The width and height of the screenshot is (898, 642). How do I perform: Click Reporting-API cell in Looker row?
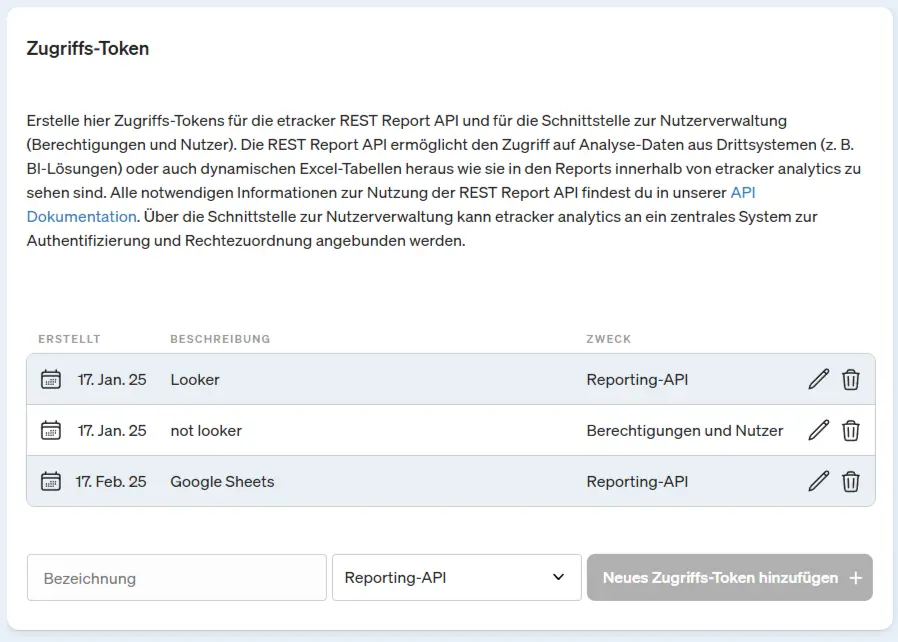637,380
